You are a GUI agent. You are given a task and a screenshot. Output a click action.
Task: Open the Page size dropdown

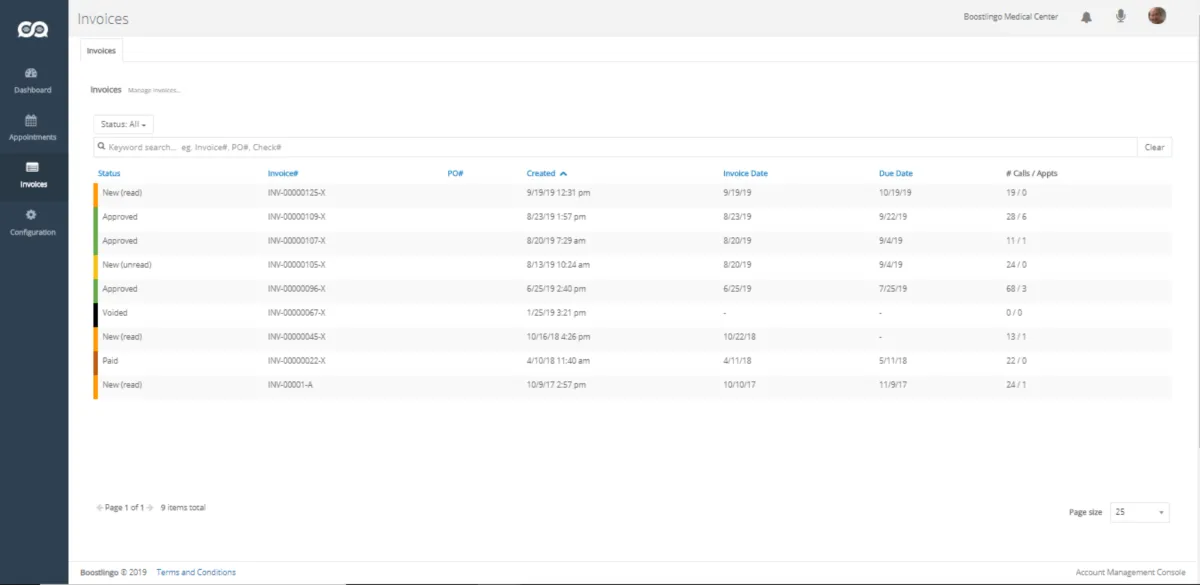pos(1140,512)
